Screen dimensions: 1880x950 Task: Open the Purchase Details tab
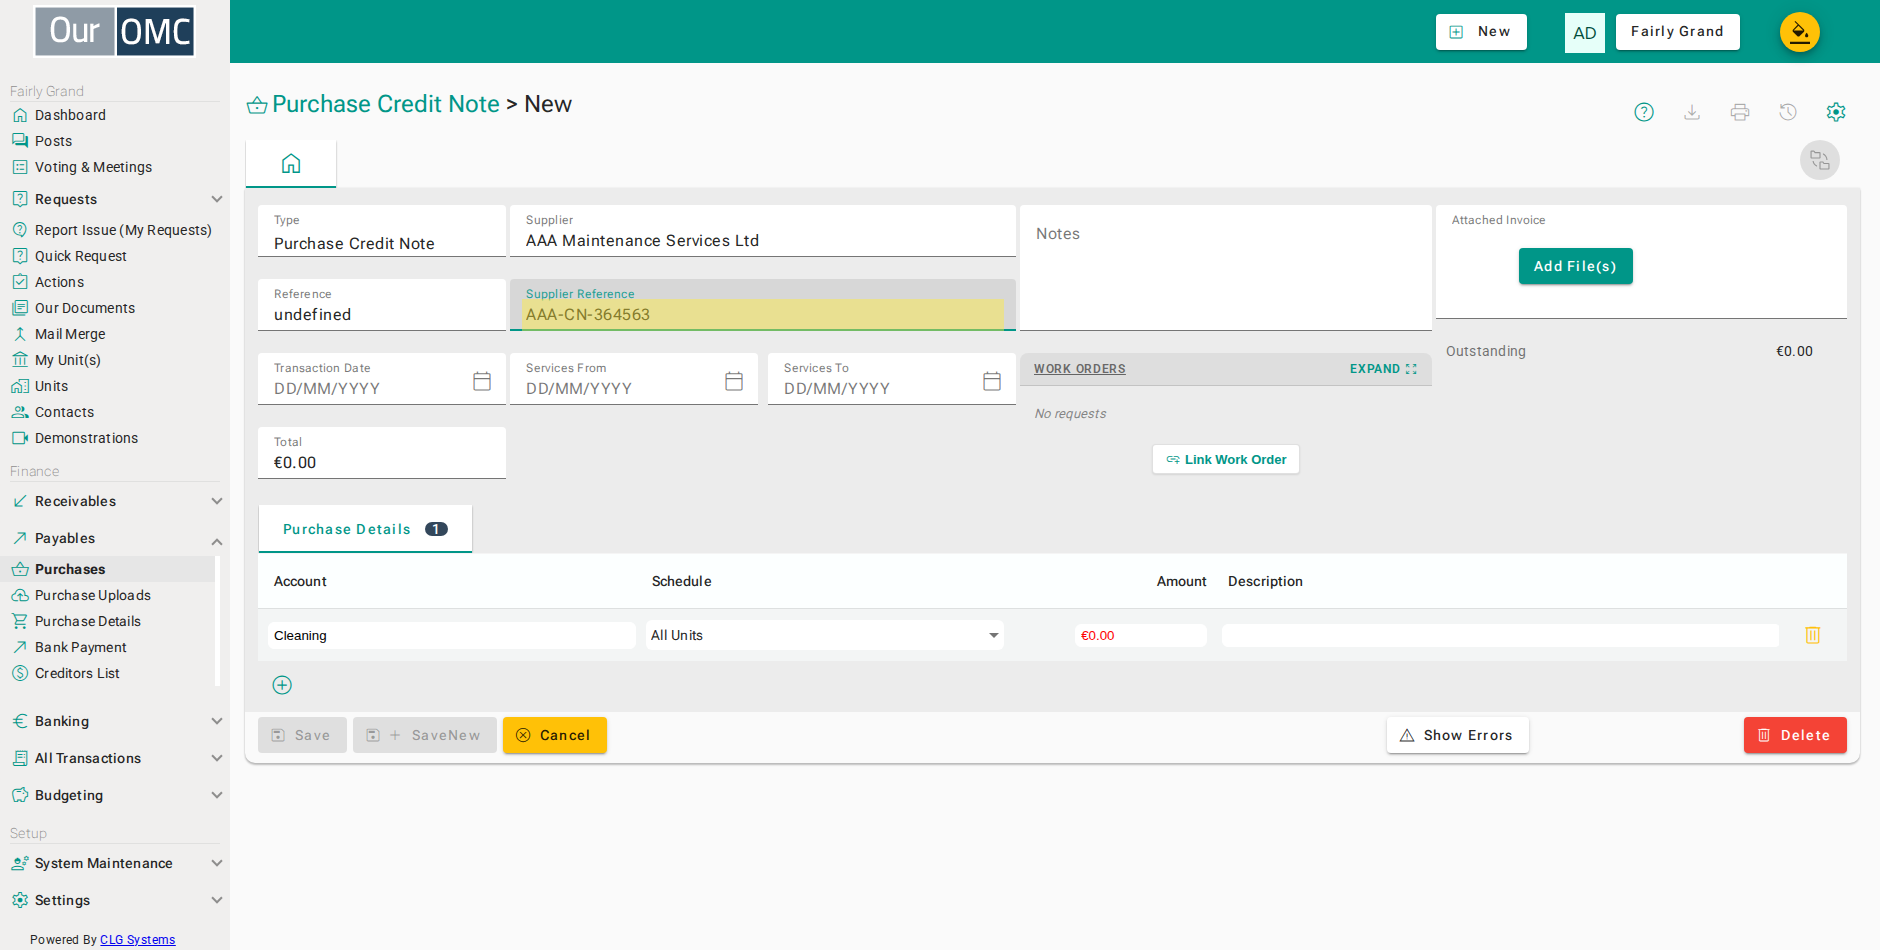[365, 529]
